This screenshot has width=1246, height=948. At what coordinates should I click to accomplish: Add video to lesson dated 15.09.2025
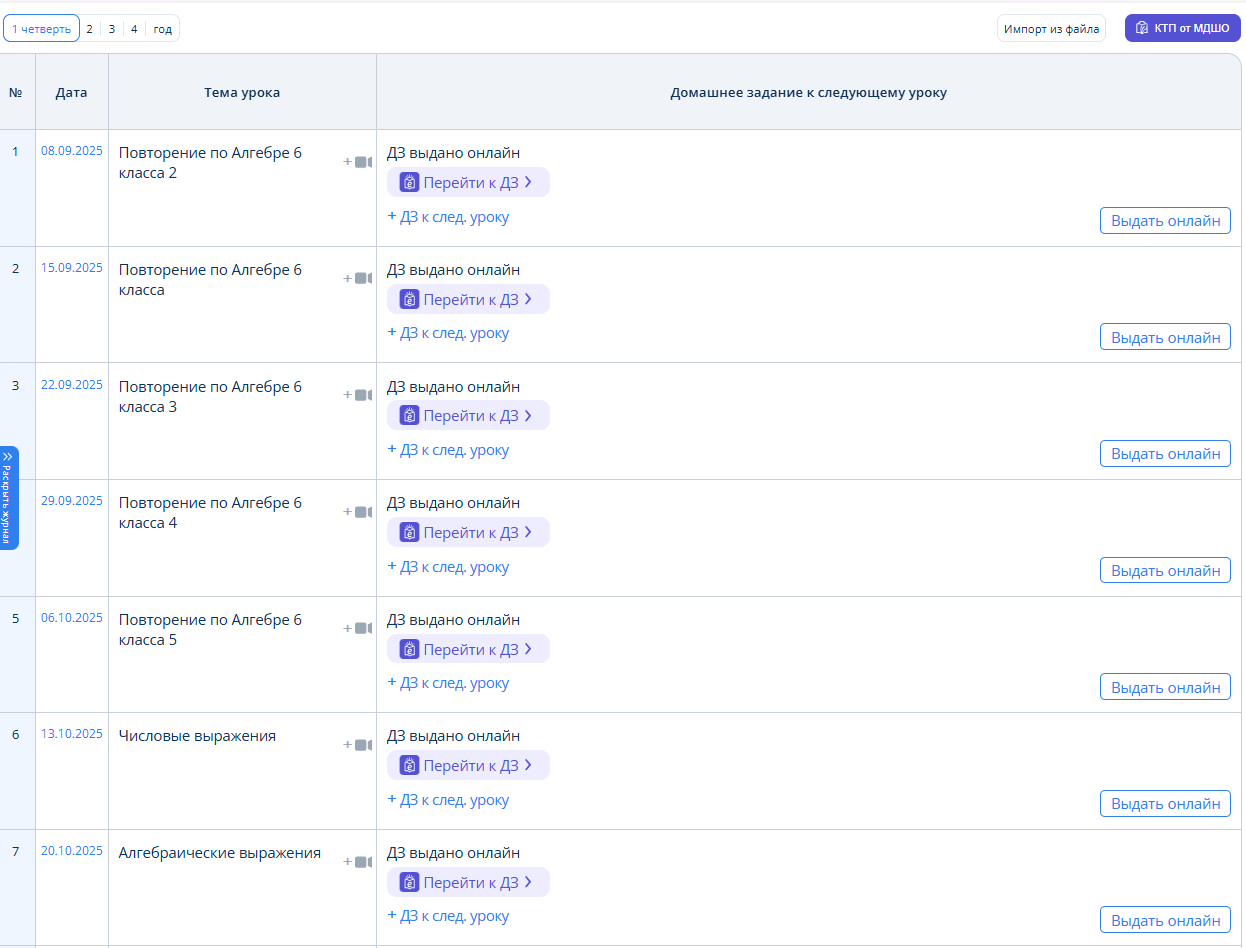click(x=358, y=279)
